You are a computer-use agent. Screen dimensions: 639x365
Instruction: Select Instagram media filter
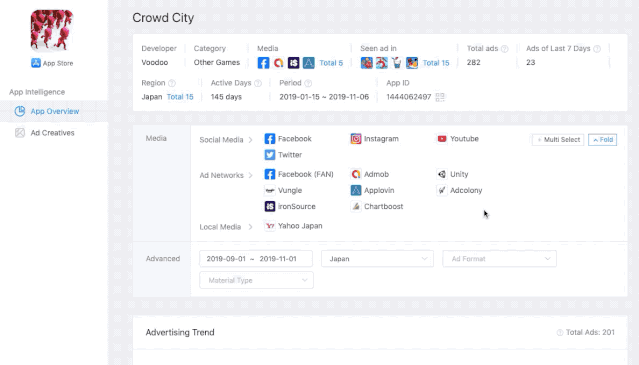[x=375, y=139]
